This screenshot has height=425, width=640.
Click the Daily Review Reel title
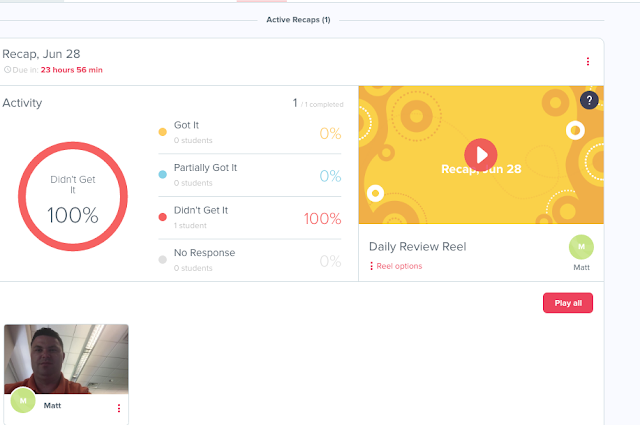point(418,247)
